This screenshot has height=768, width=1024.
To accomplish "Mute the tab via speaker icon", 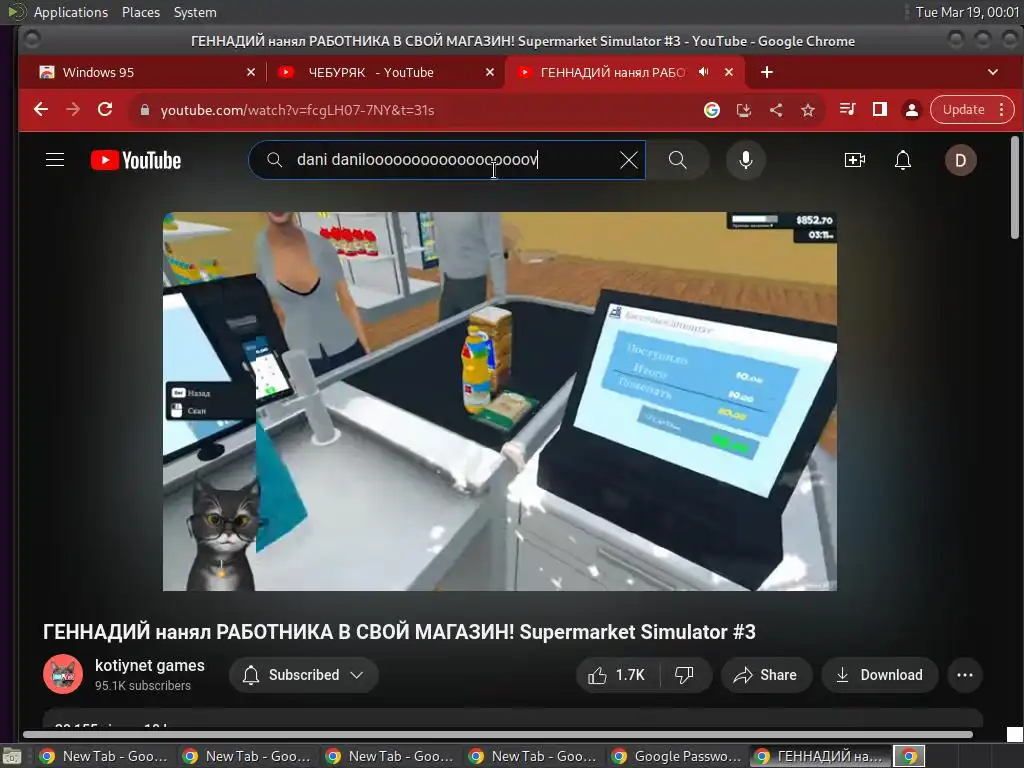I will pos(703,72).
